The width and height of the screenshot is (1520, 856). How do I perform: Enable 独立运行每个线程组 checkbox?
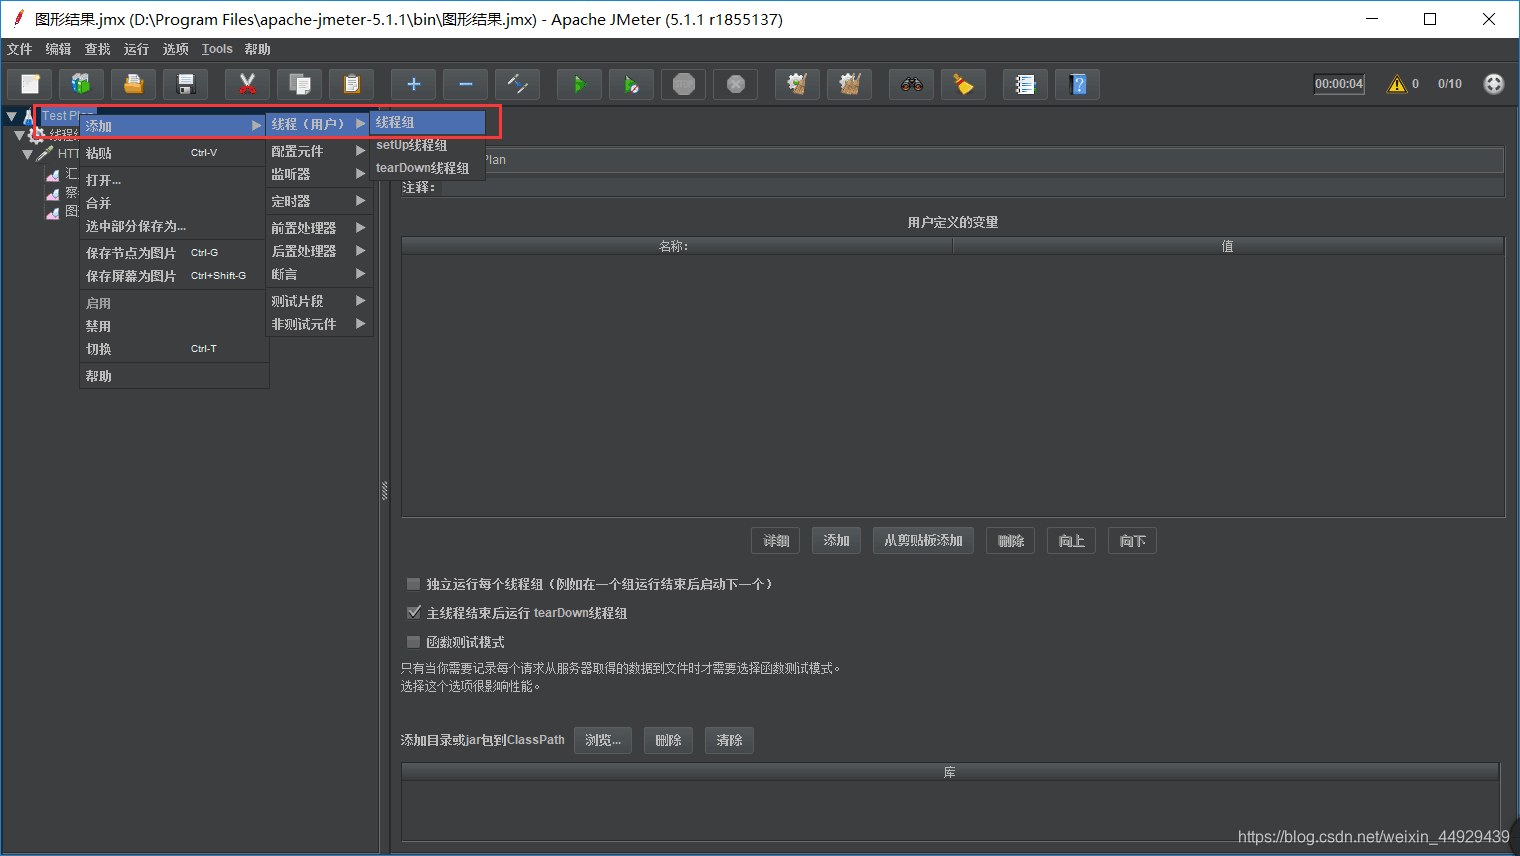coord(413,584)
